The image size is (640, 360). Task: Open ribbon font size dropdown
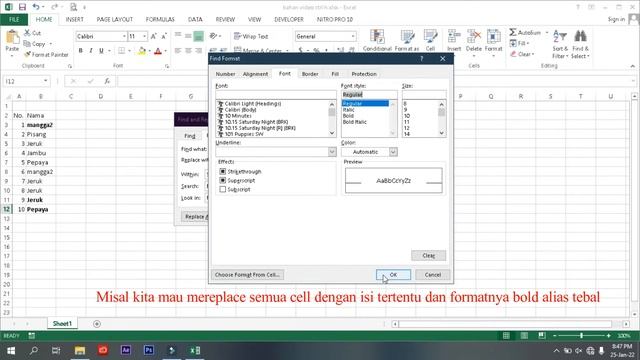144,36
